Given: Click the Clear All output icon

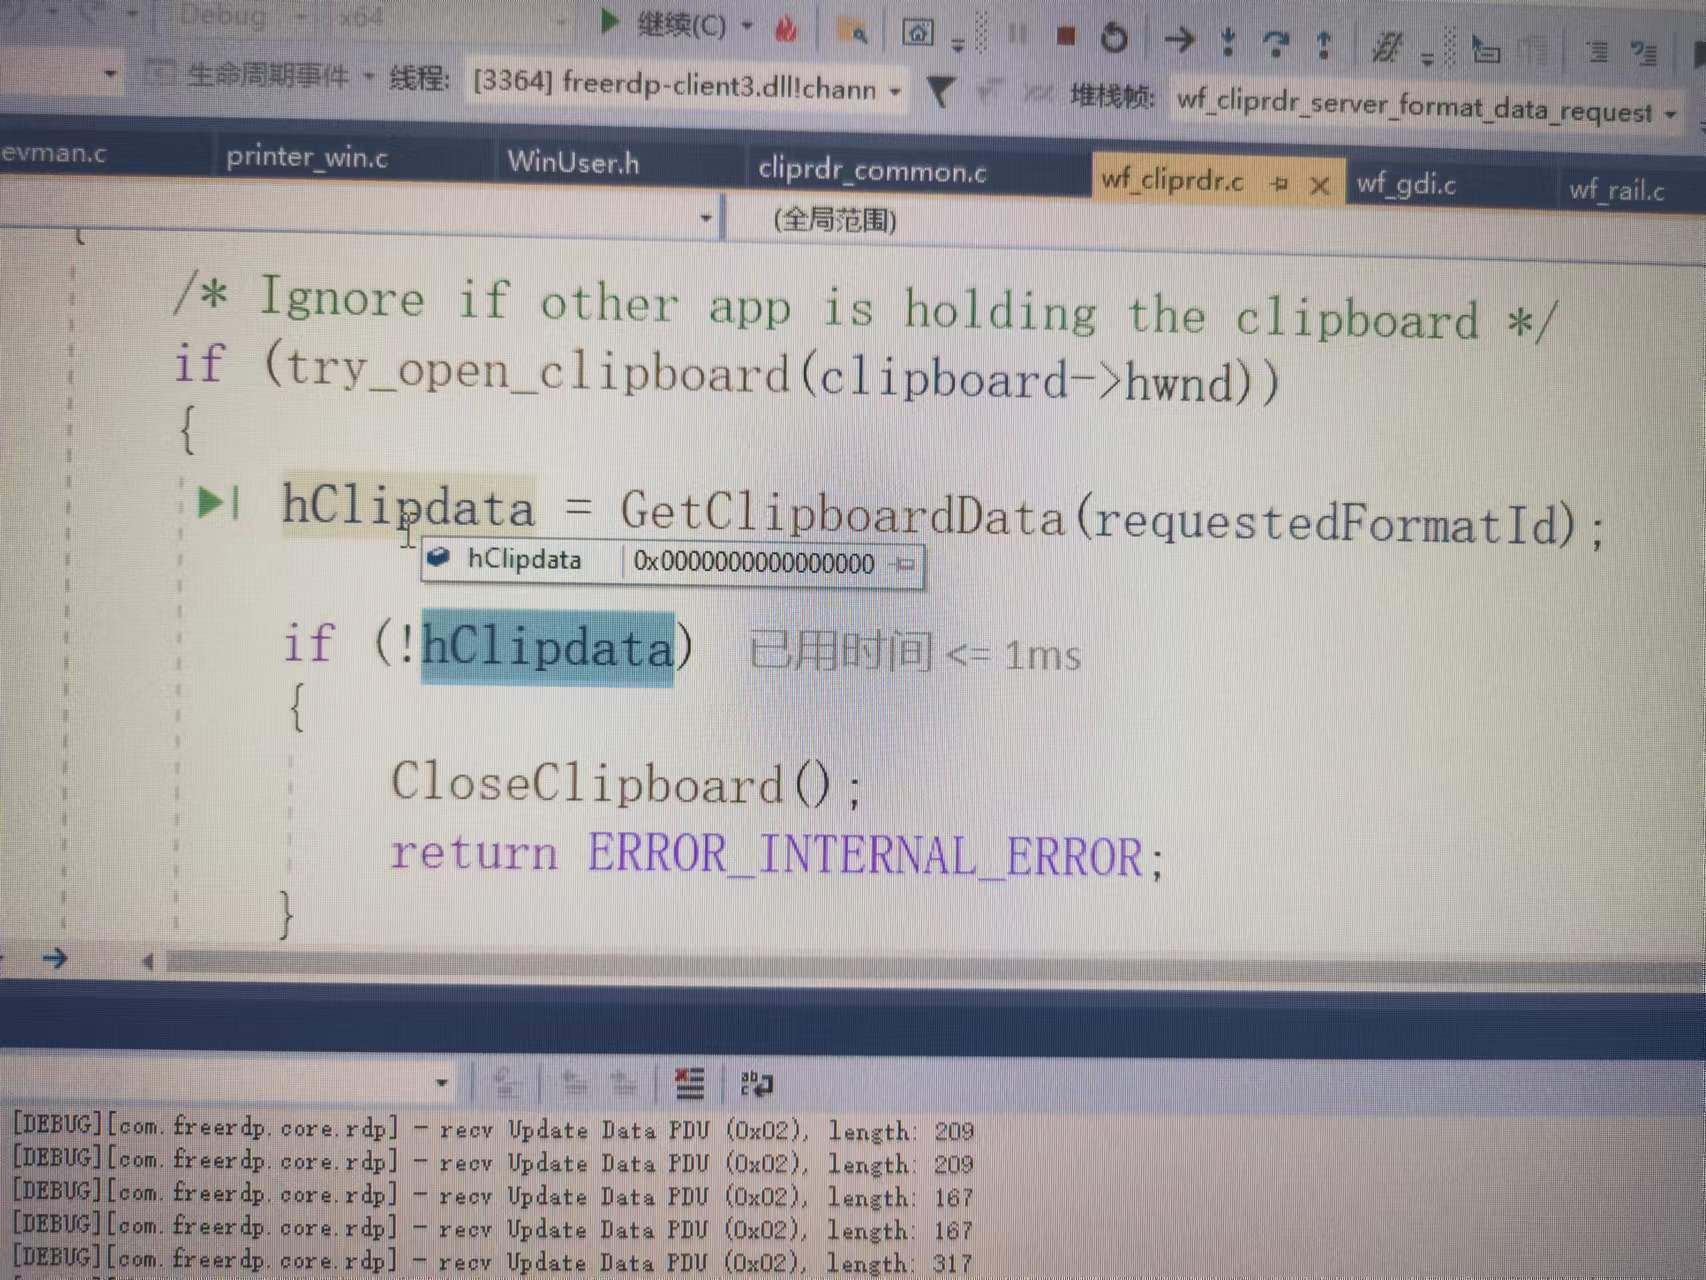Looking at the screenshot, I should [x=689, y=1083].
